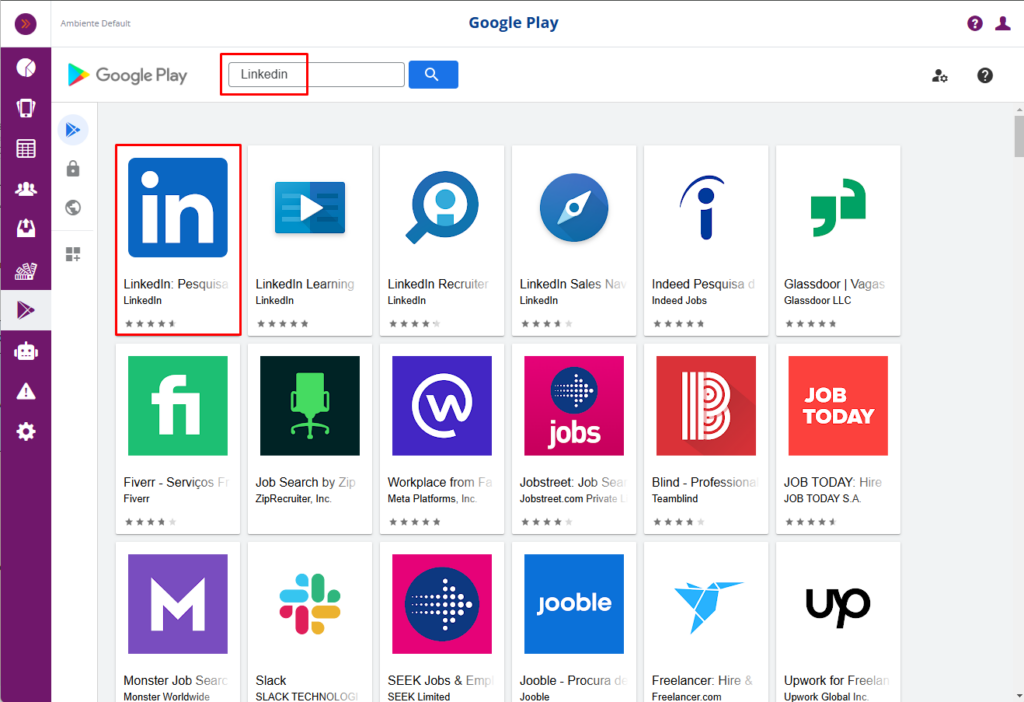Screen dimensions: 1024x702
Task: Open the Blind - Professional app card
Action: pos(706,439)
